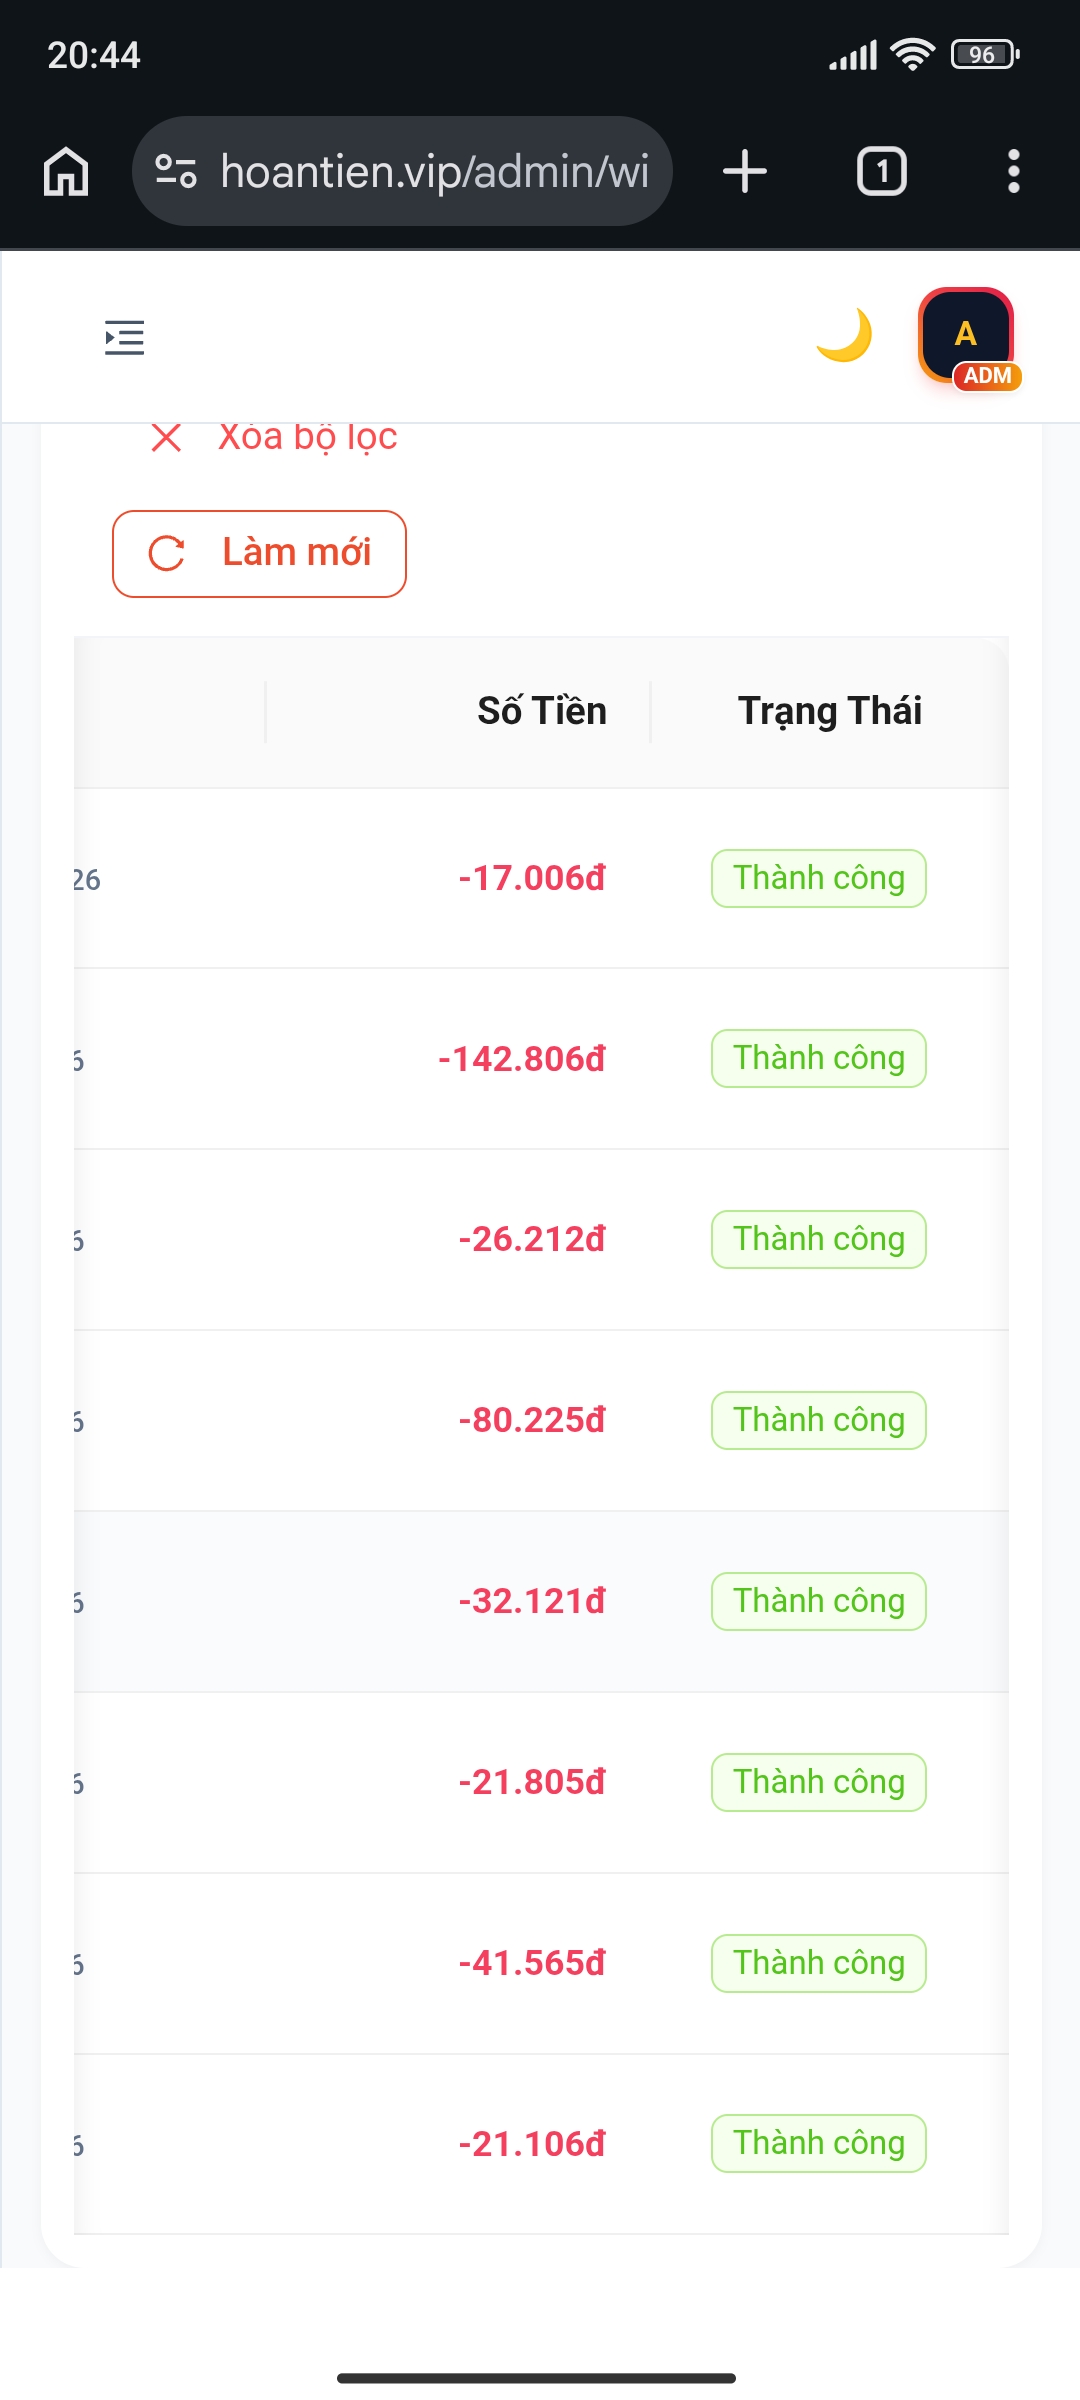This screenshot has height=2400, width=1080.
Task: Open the ADM admin avatar menu
Action: click(x=967, y=338)
